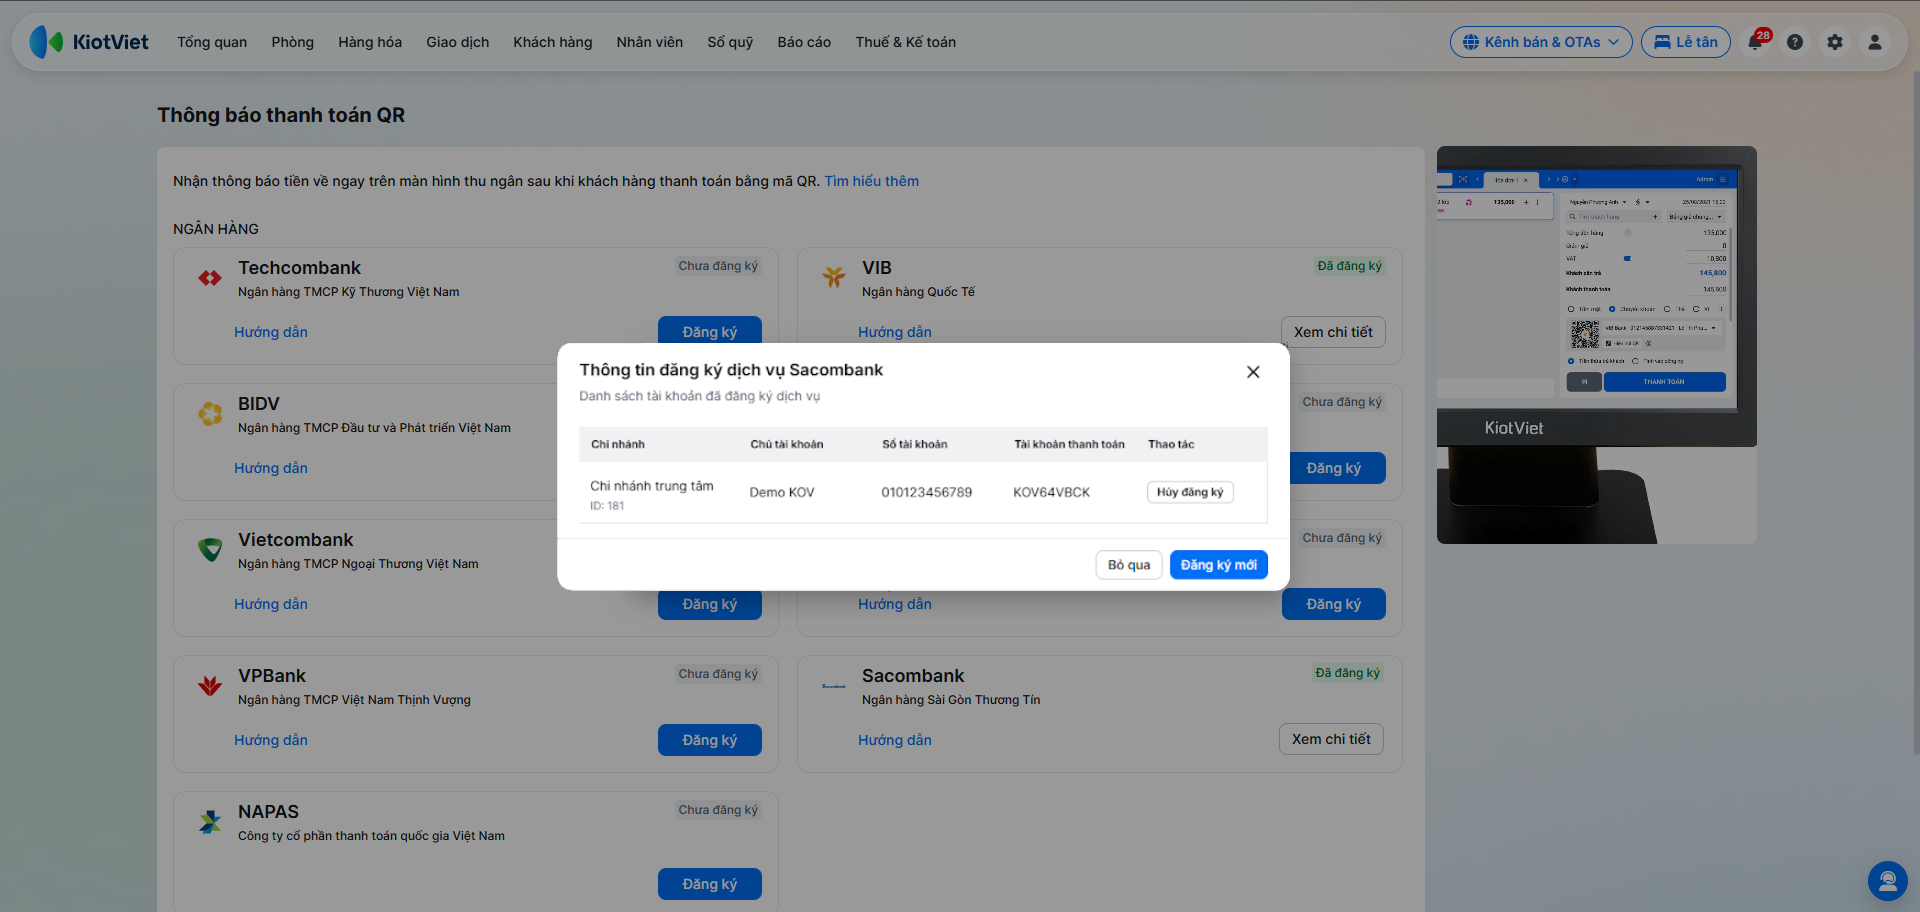This screenshot has width=1920, height=912.
Task: Click the KiotViet logo
Action: pyautogui.click(x=89, y=42)
